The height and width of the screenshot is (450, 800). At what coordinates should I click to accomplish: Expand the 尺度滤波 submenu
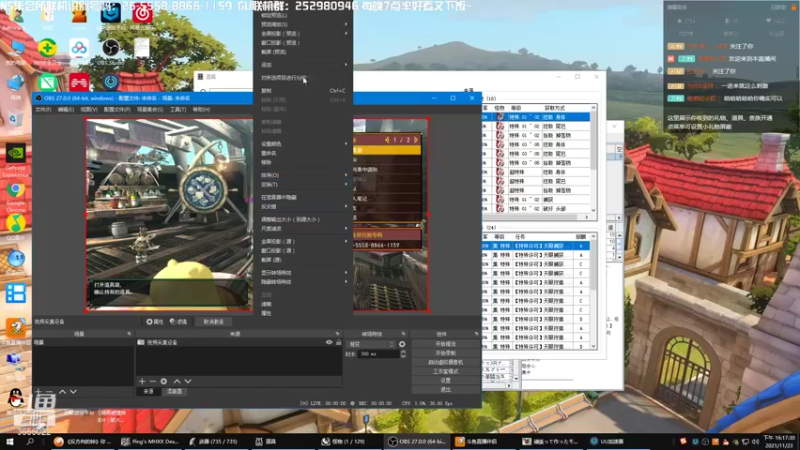click(x=303, y=229)
